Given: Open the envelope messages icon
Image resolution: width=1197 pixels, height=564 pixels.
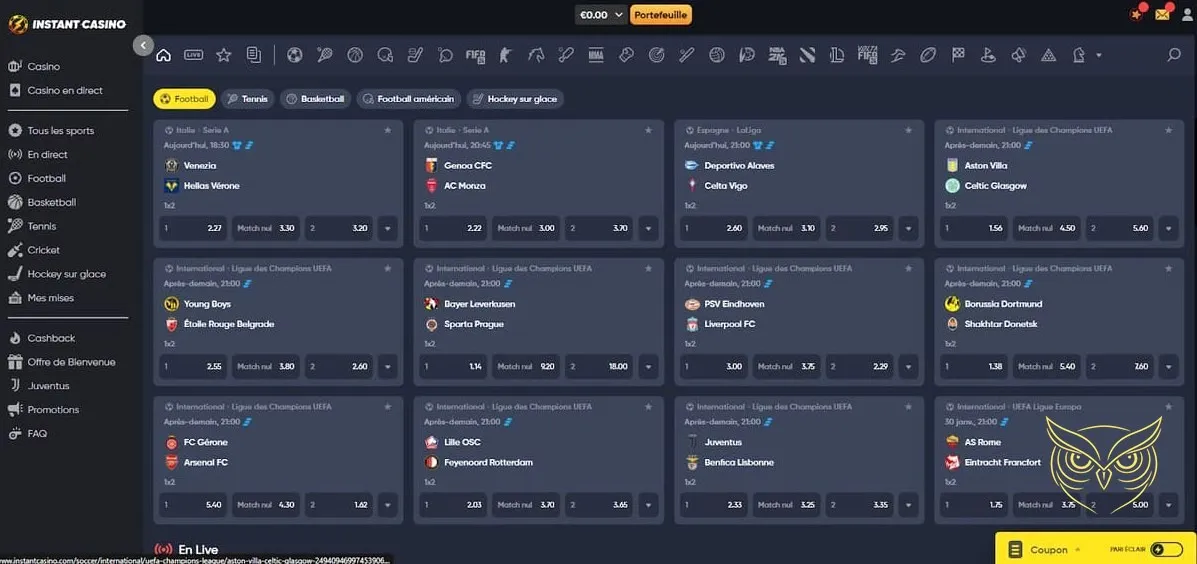Looking at the screenshot, I should (1162, 14).
